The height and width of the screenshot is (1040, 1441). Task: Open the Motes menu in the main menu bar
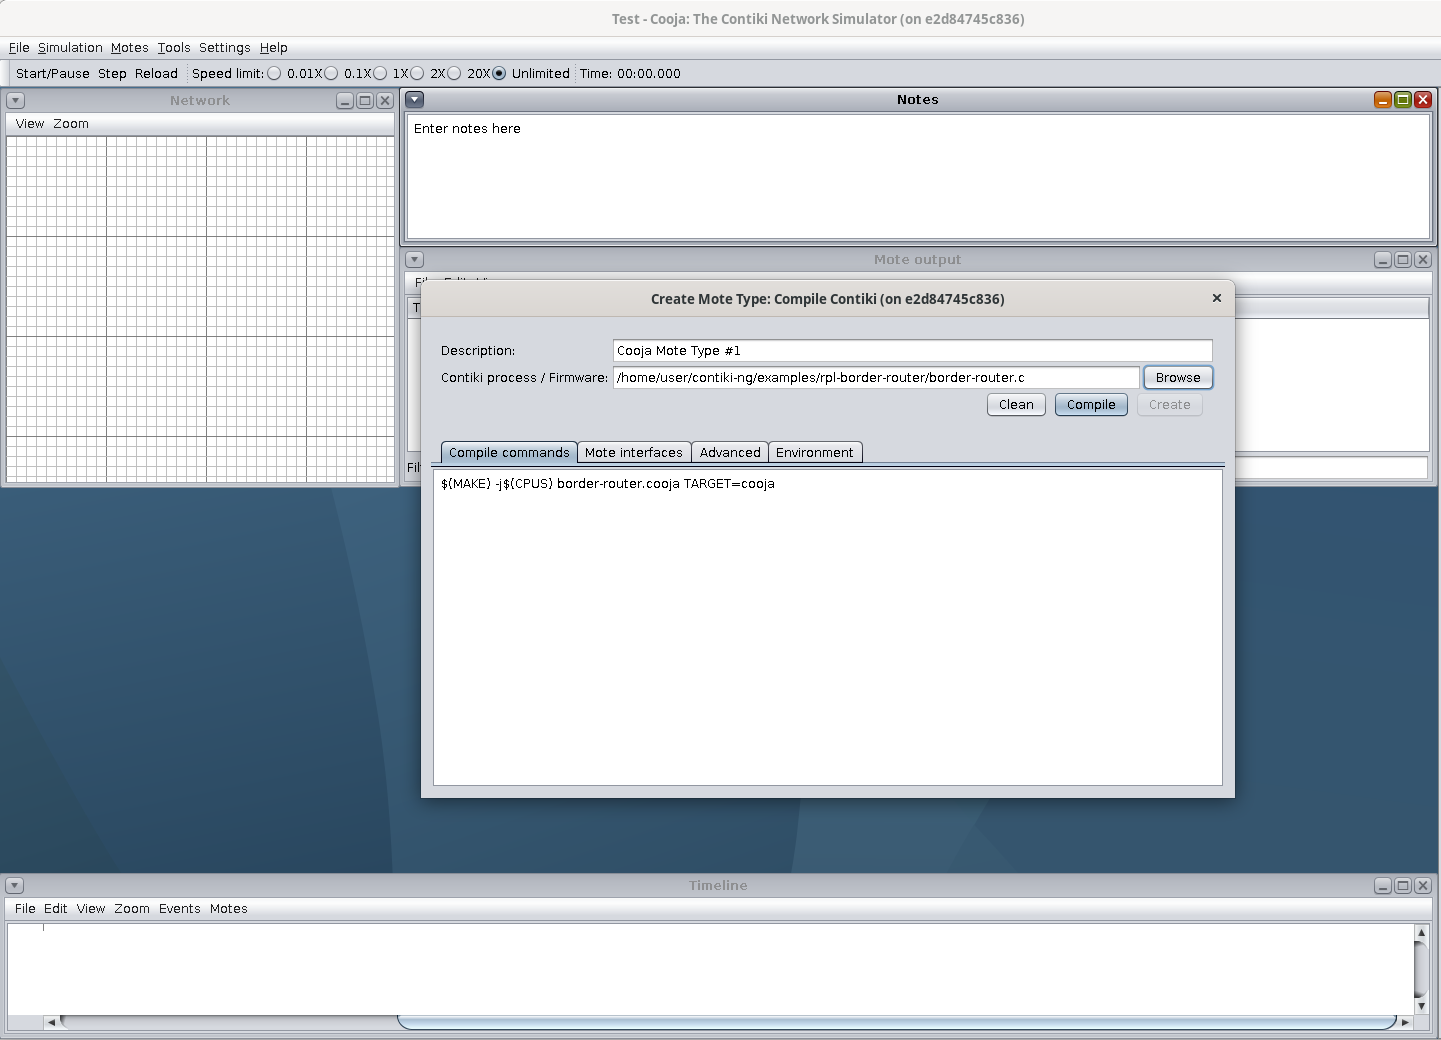pyautogui.click(x=129, y=48)
